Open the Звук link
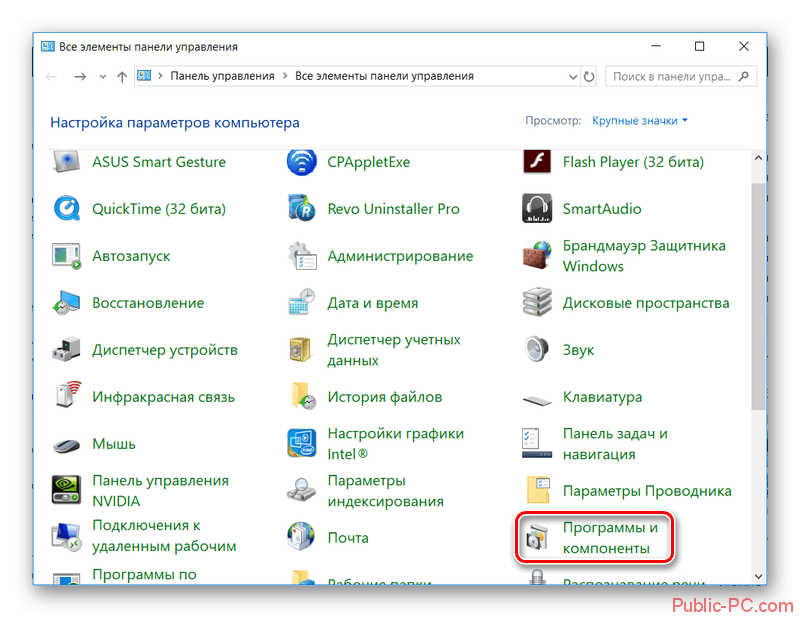 click(x=578, y=350)
